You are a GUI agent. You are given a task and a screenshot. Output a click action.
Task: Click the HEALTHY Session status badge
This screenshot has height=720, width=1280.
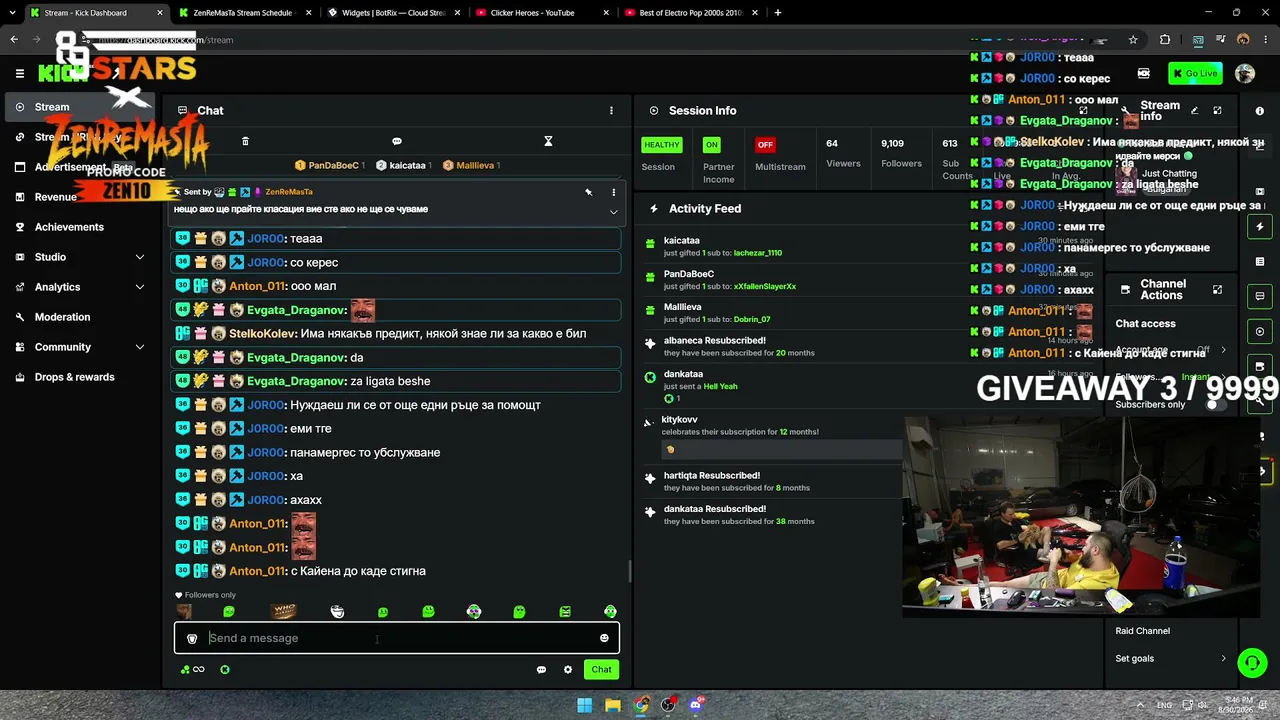661,145
